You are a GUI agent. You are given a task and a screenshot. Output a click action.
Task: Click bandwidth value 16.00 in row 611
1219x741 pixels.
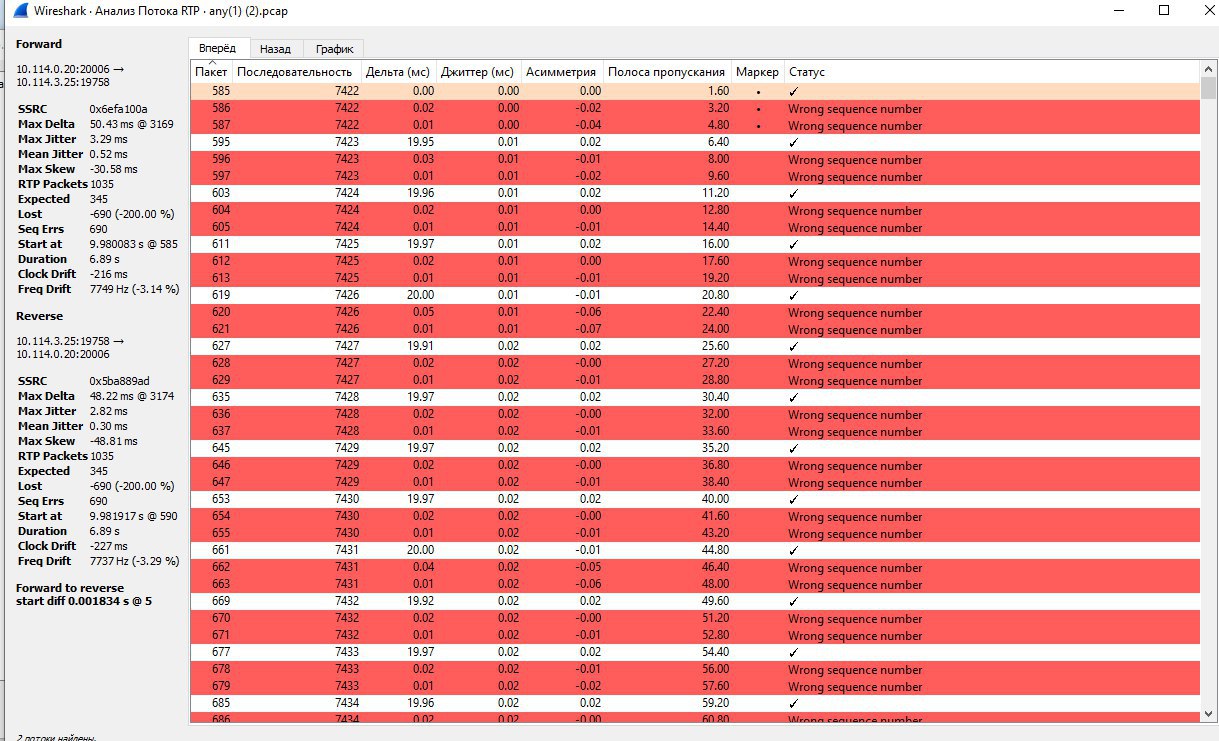pos(714,244)
